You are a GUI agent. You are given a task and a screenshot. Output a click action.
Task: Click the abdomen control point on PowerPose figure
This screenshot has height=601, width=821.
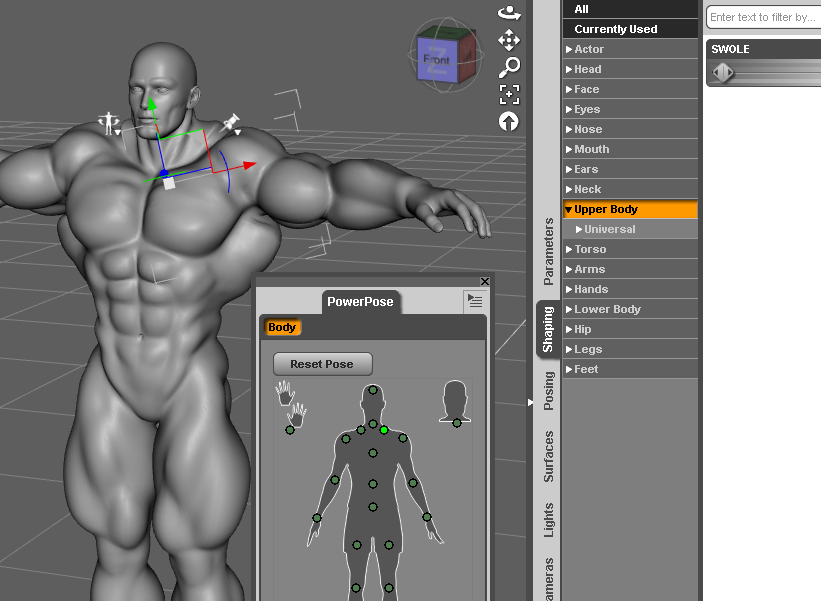373,484
